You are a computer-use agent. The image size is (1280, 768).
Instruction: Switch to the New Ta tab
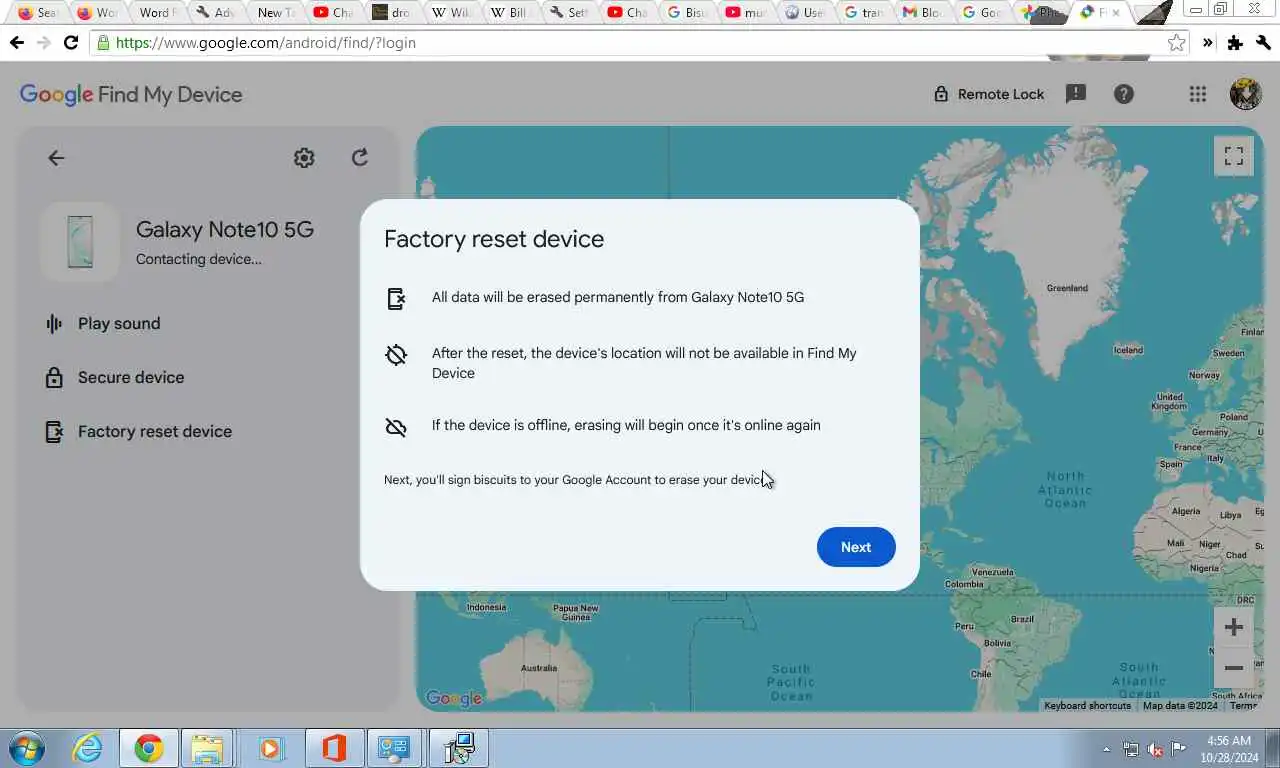275,13
